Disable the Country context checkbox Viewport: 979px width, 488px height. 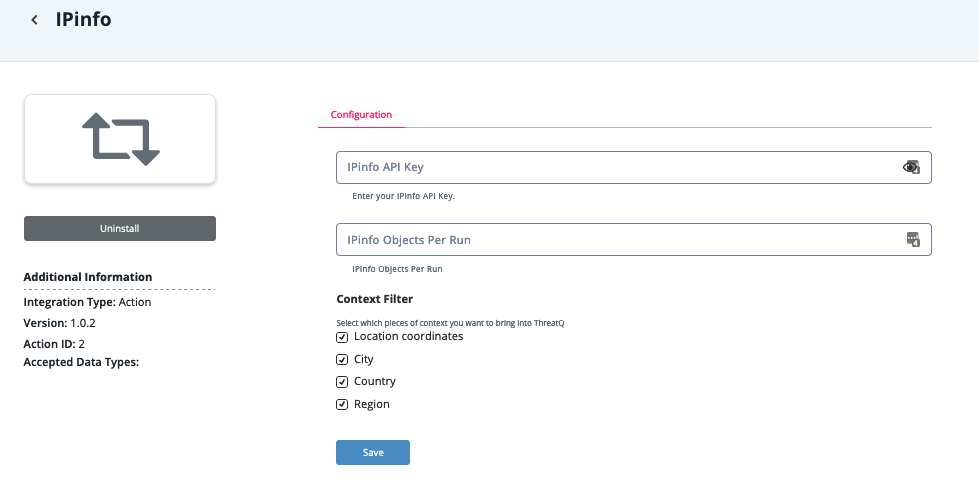(x=342, y=382)
